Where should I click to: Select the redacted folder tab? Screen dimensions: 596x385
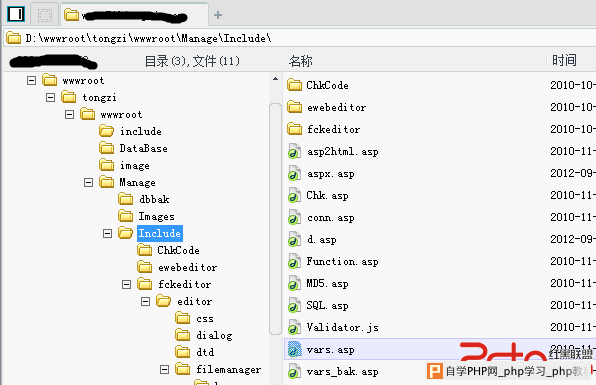[x=135, y=15]
